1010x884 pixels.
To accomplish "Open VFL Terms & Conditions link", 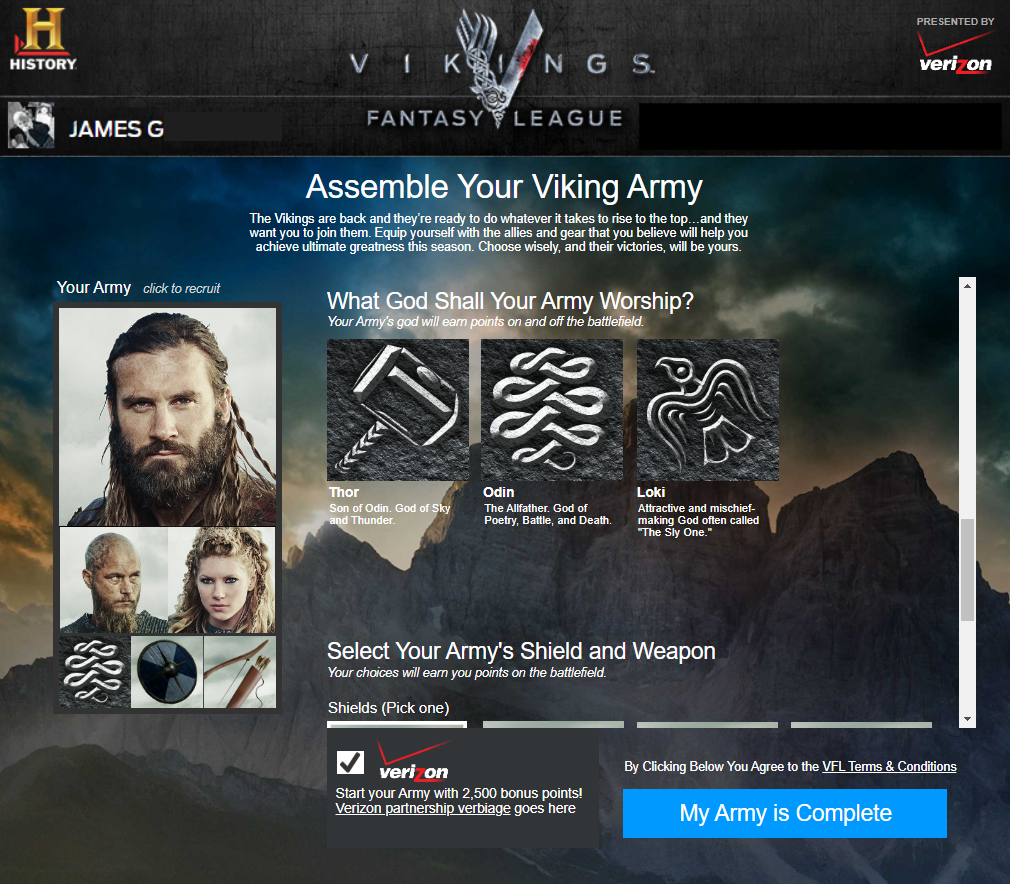I will click(889, 766).
